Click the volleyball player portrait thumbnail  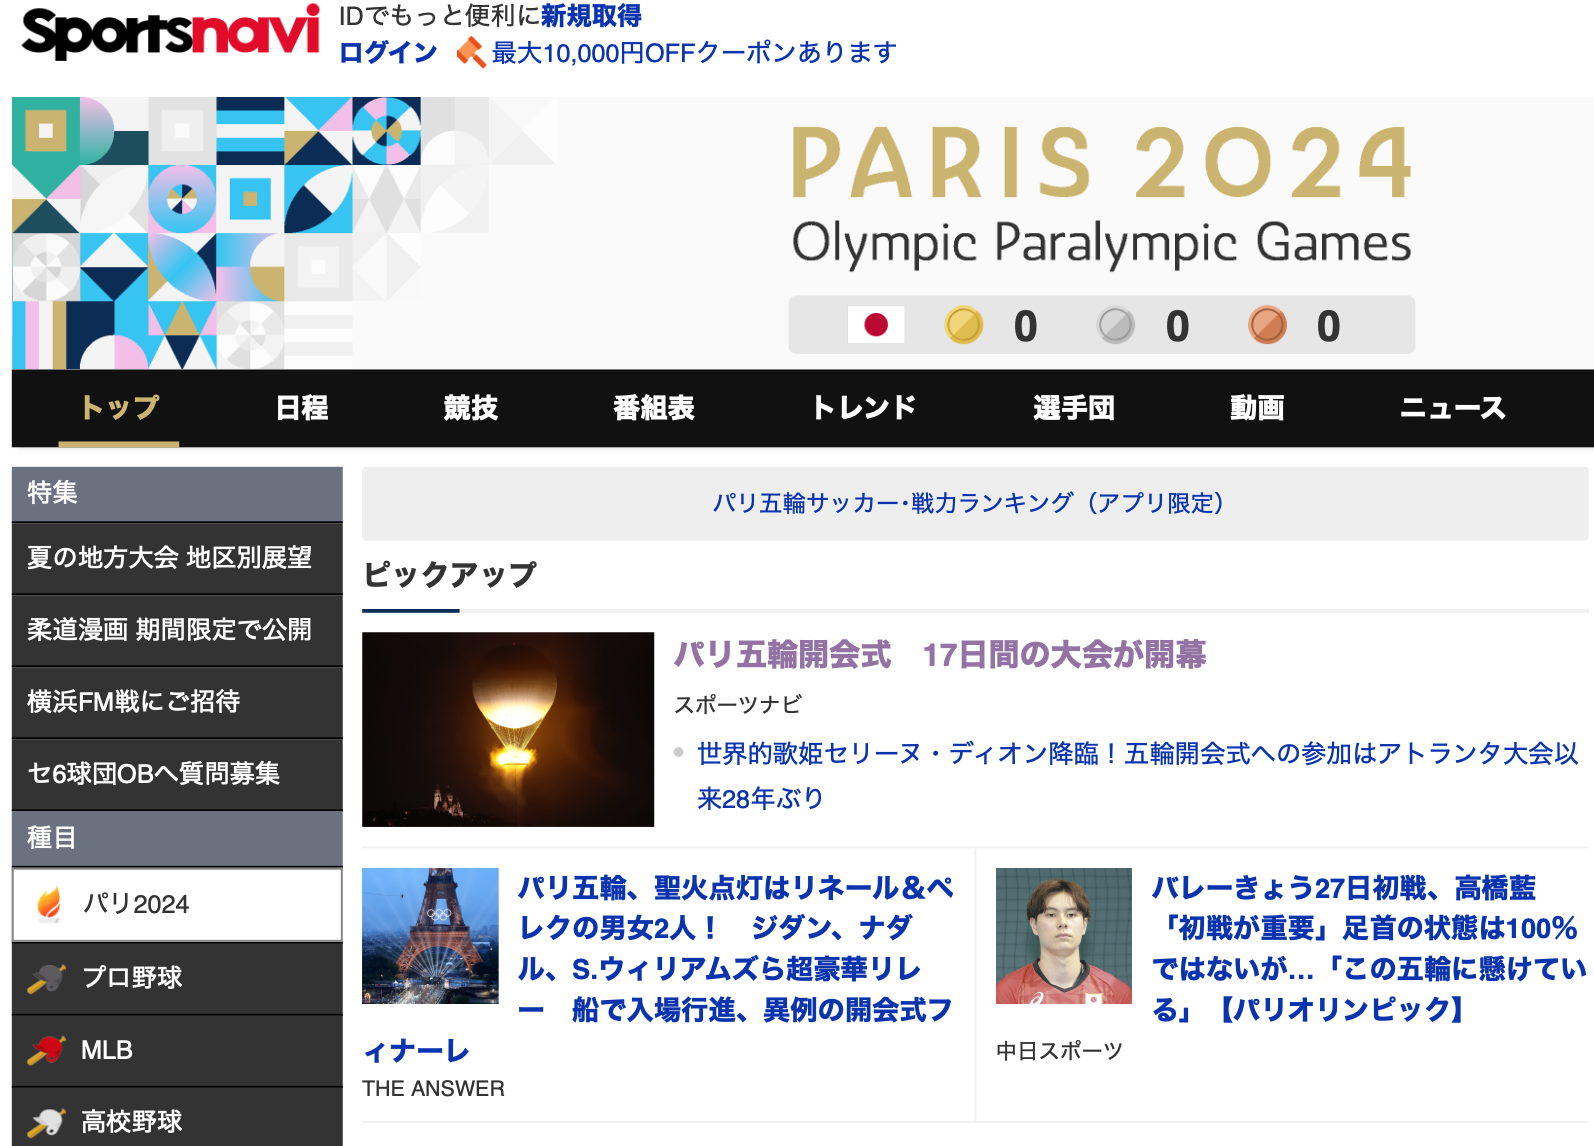1064,936
